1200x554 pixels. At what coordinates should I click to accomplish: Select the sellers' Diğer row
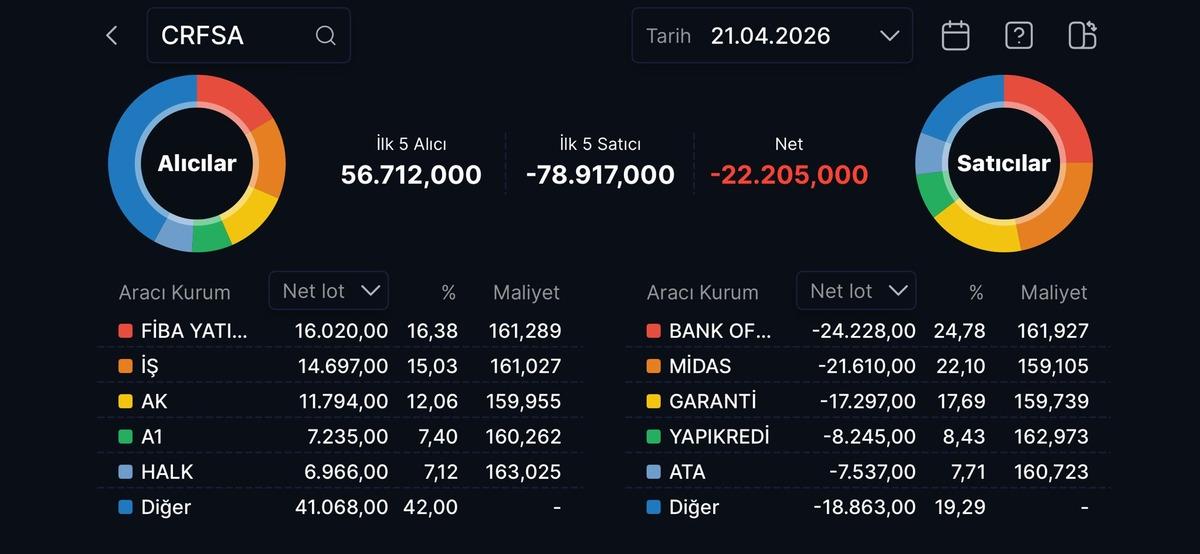866,507
